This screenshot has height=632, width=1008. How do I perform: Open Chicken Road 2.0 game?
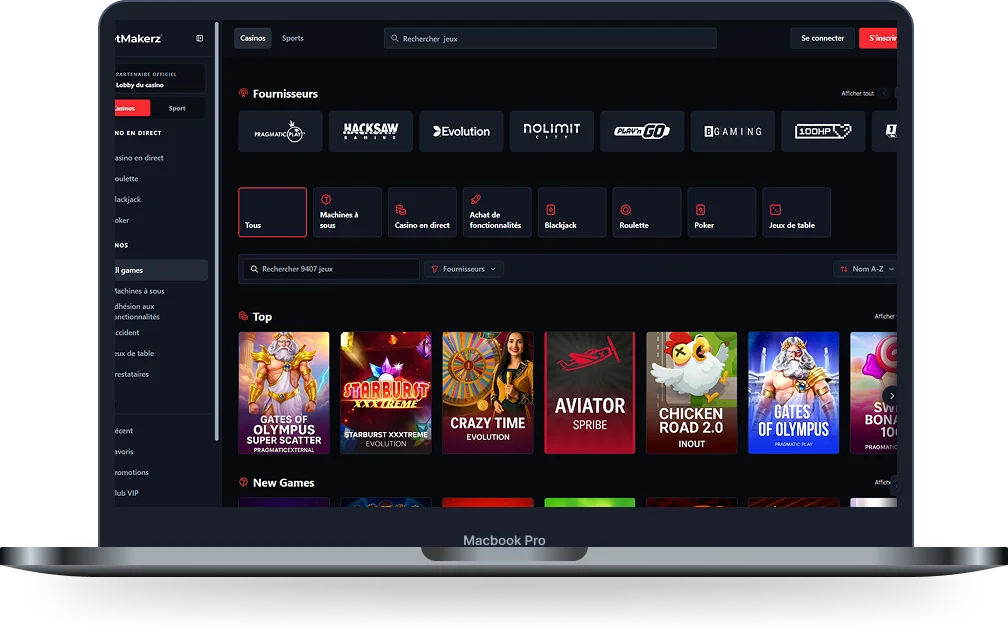click(692, 393)
